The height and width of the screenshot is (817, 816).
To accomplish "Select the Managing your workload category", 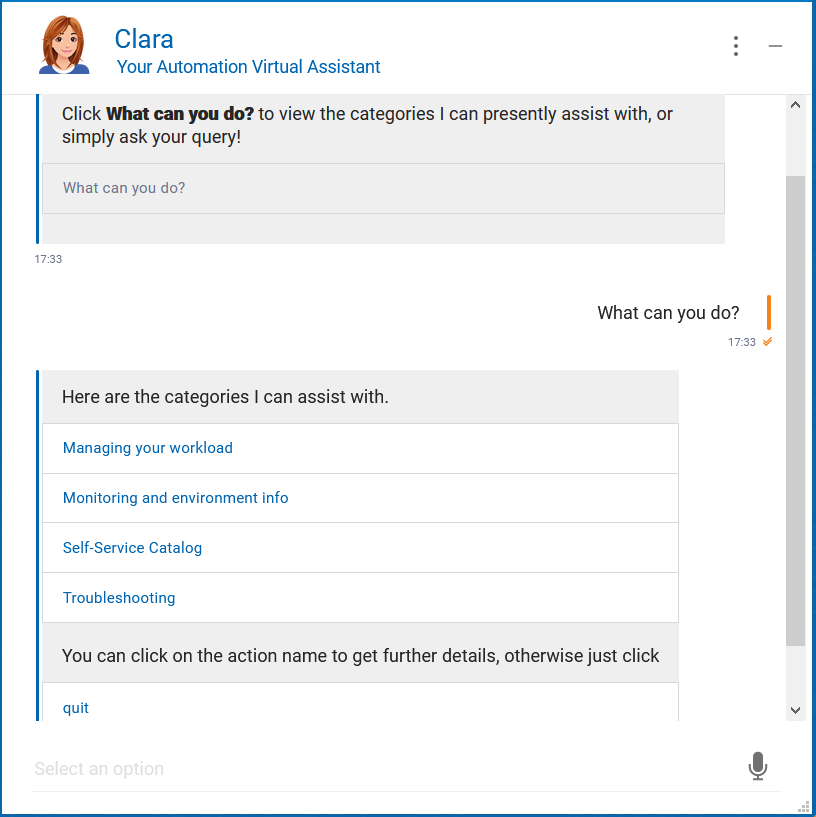I will click(x=148, y=448).
